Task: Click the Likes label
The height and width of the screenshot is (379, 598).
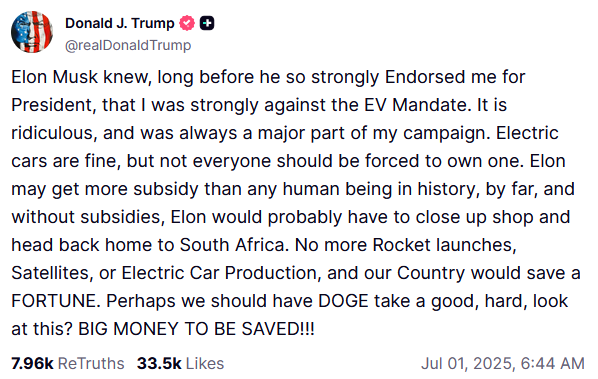Action: click(205, 363)
